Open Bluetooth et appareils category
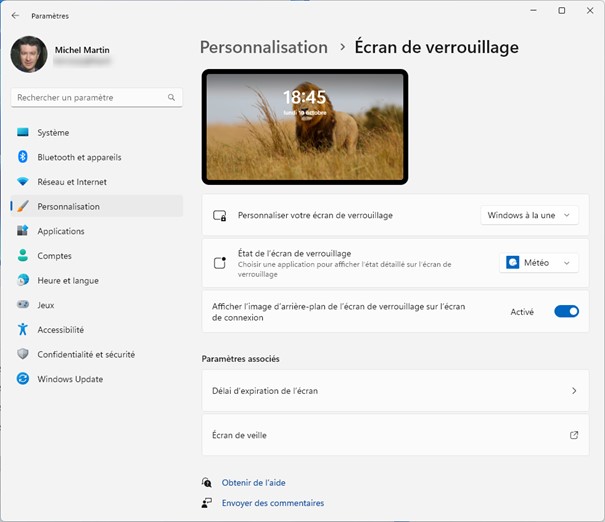Image resolution: width=605 pixels, height=522 pixels. point(96,157)
